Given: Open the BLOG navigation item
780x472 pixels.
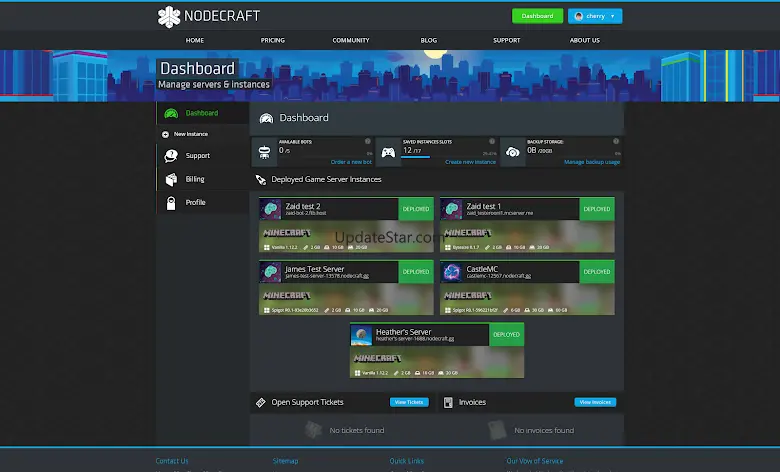Looking at the screenshot, I should coord(428,40).
